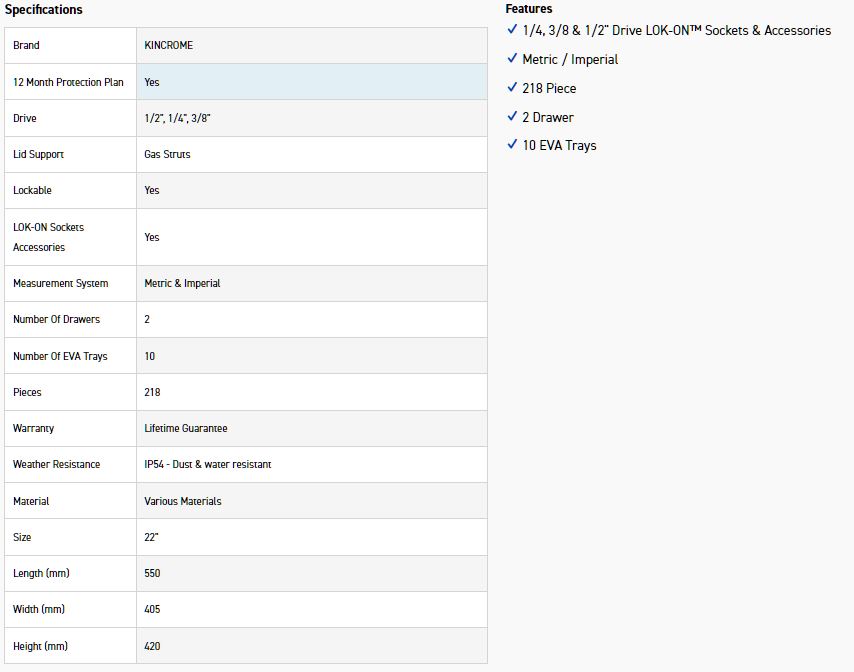Click the Lifetime Guarantee warranty value

(x=186, y=428)
